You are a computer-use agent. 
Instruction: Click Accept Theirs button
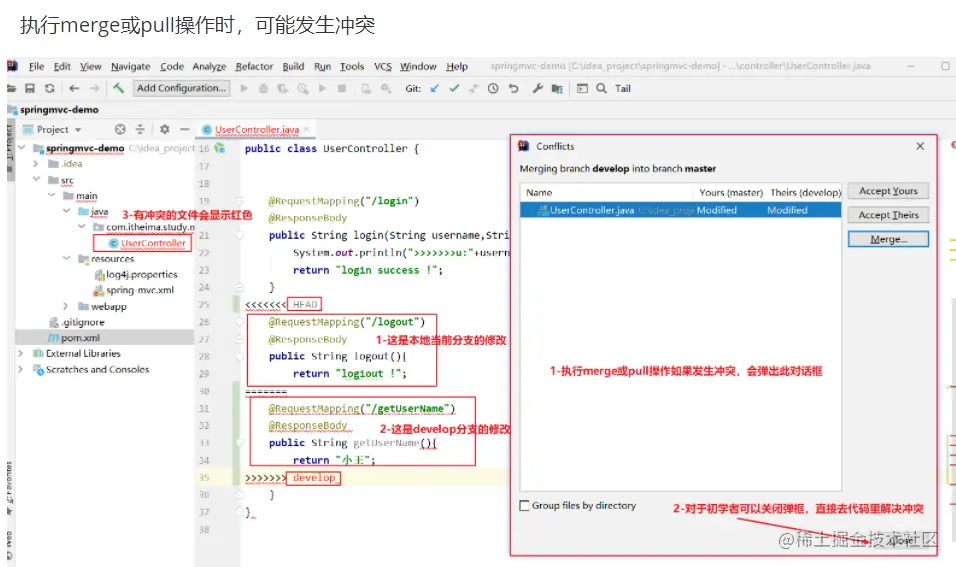coord(888,215)
